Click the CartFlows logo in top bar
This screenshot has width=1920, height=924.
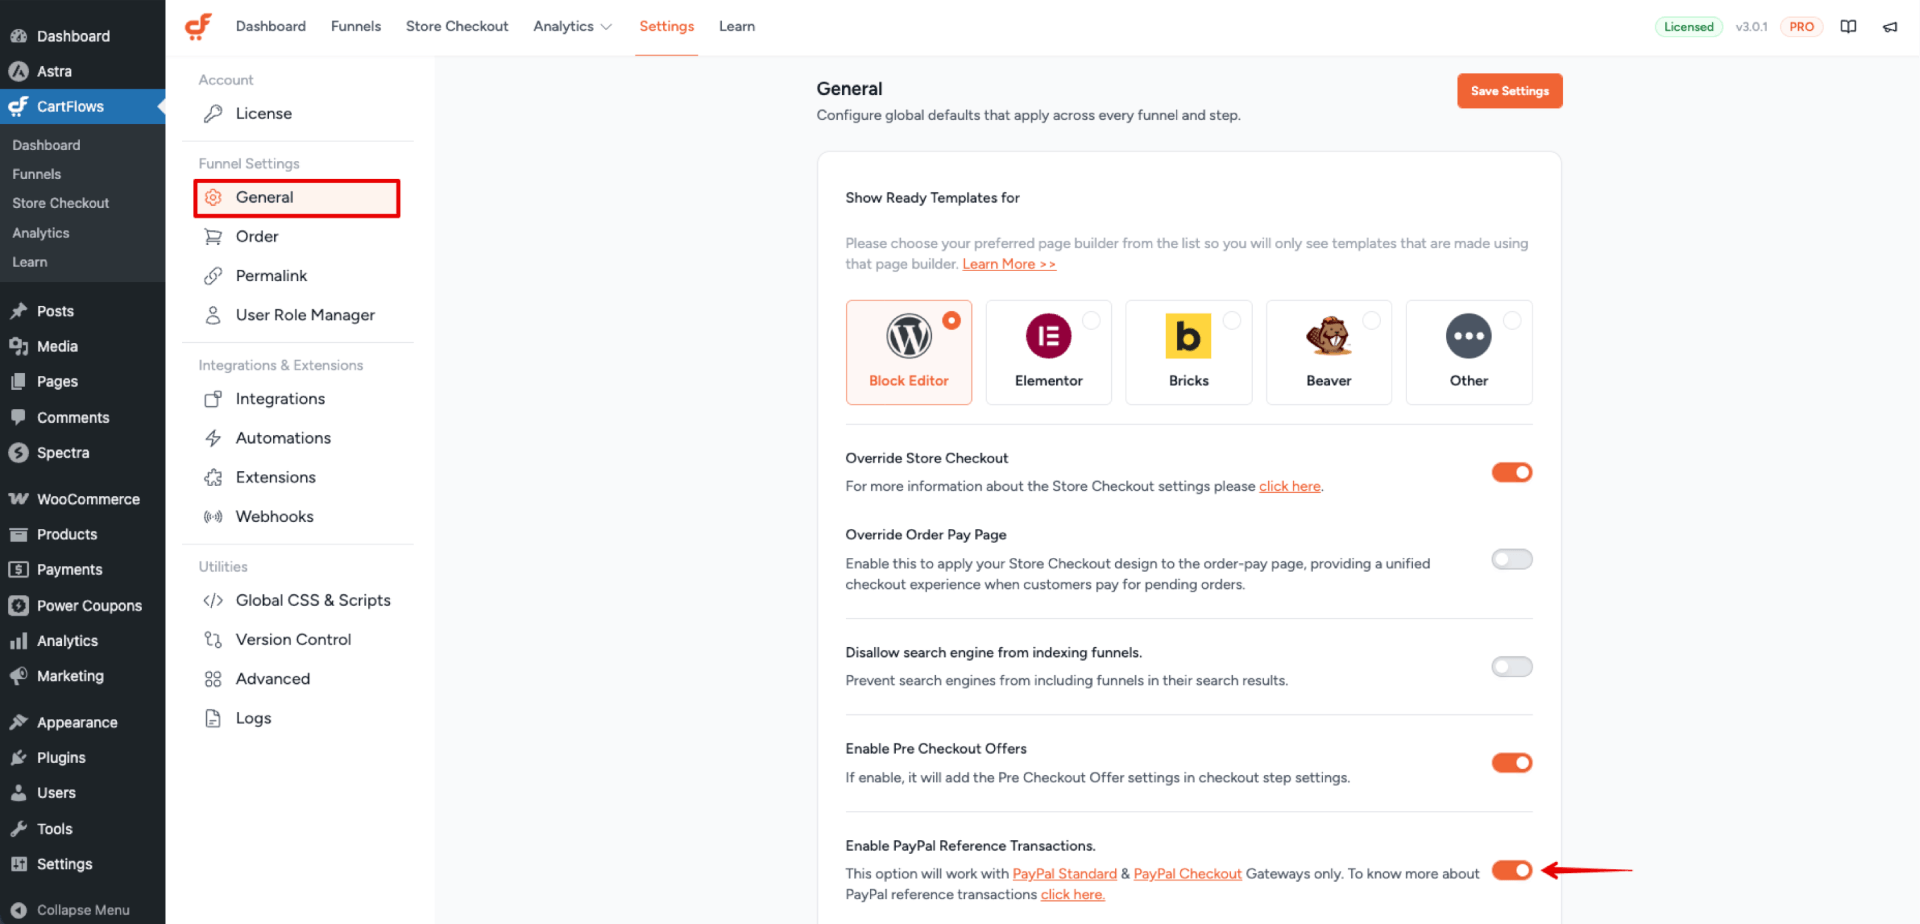tap(198, 26)
